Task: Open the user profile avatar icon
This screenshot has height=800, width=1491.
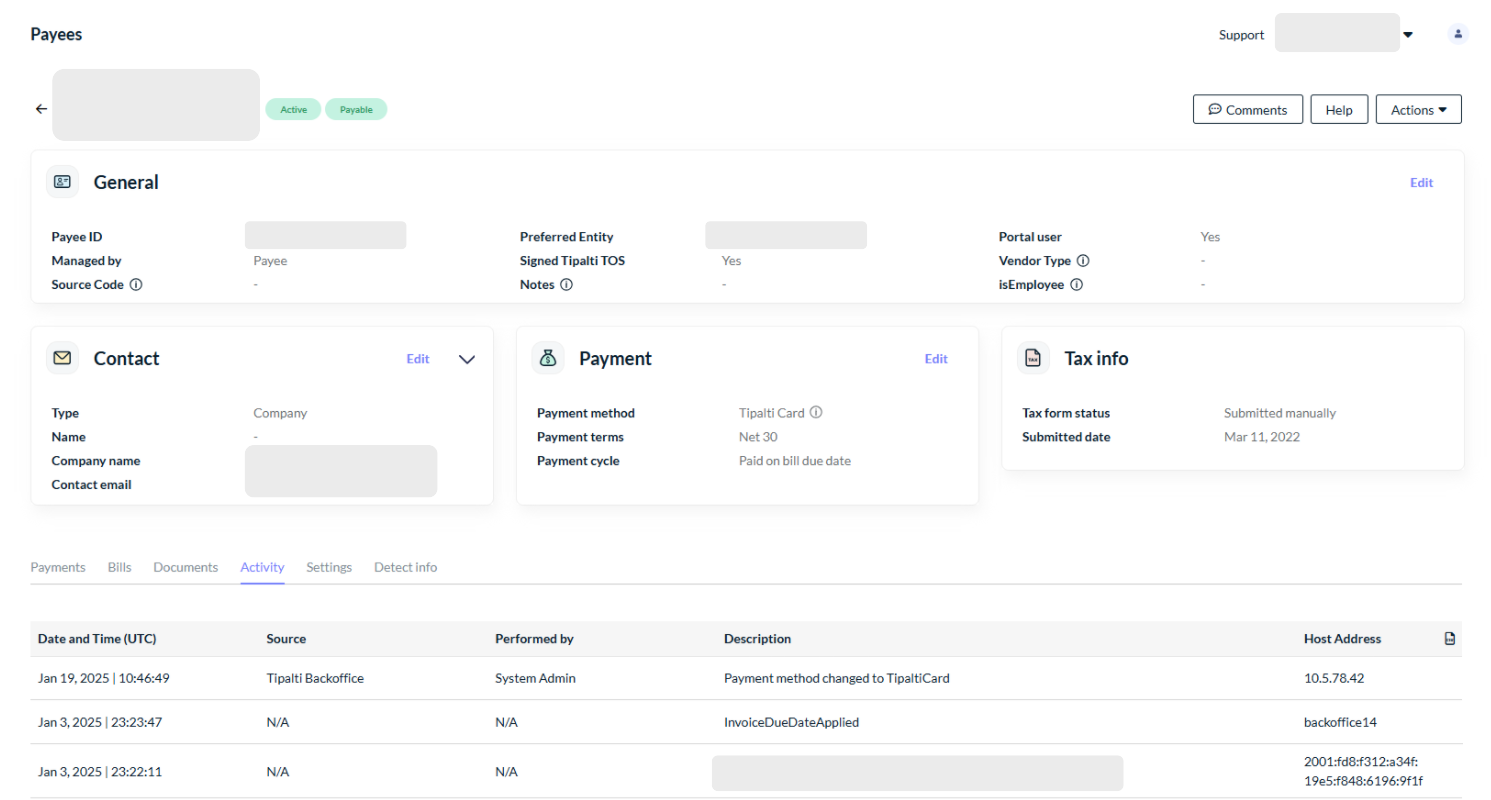Action: [1458, 34]
